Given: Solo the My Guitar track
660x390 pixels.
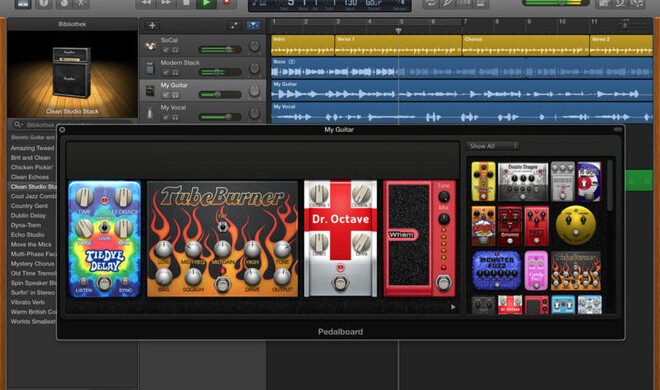Looking at the screenshot, I should tap(175, 95).
